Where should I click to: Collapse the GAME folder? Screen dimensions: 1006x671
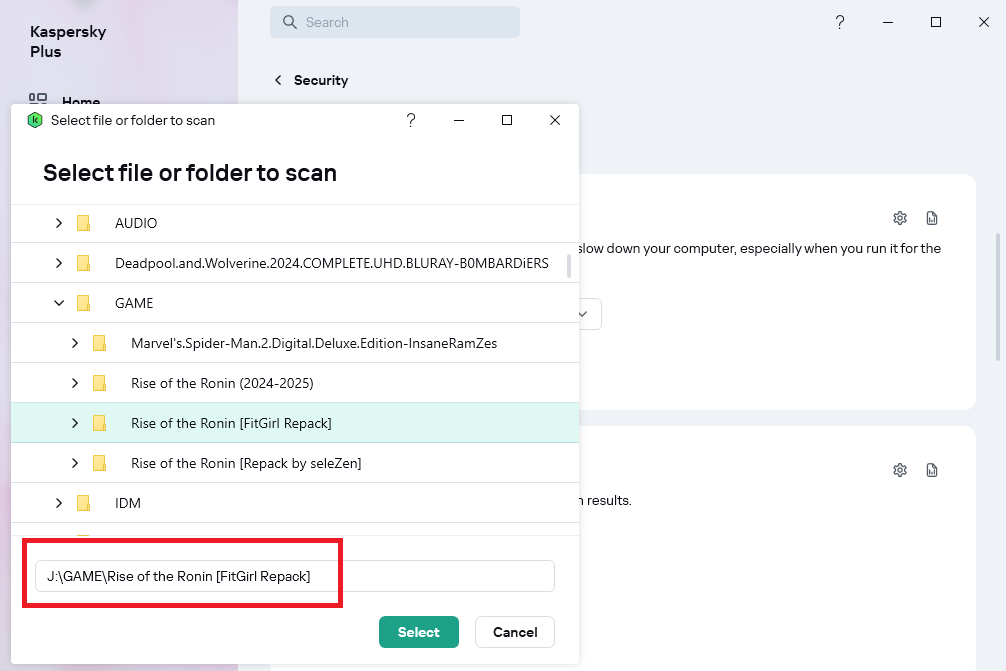(x=59, y=303)
